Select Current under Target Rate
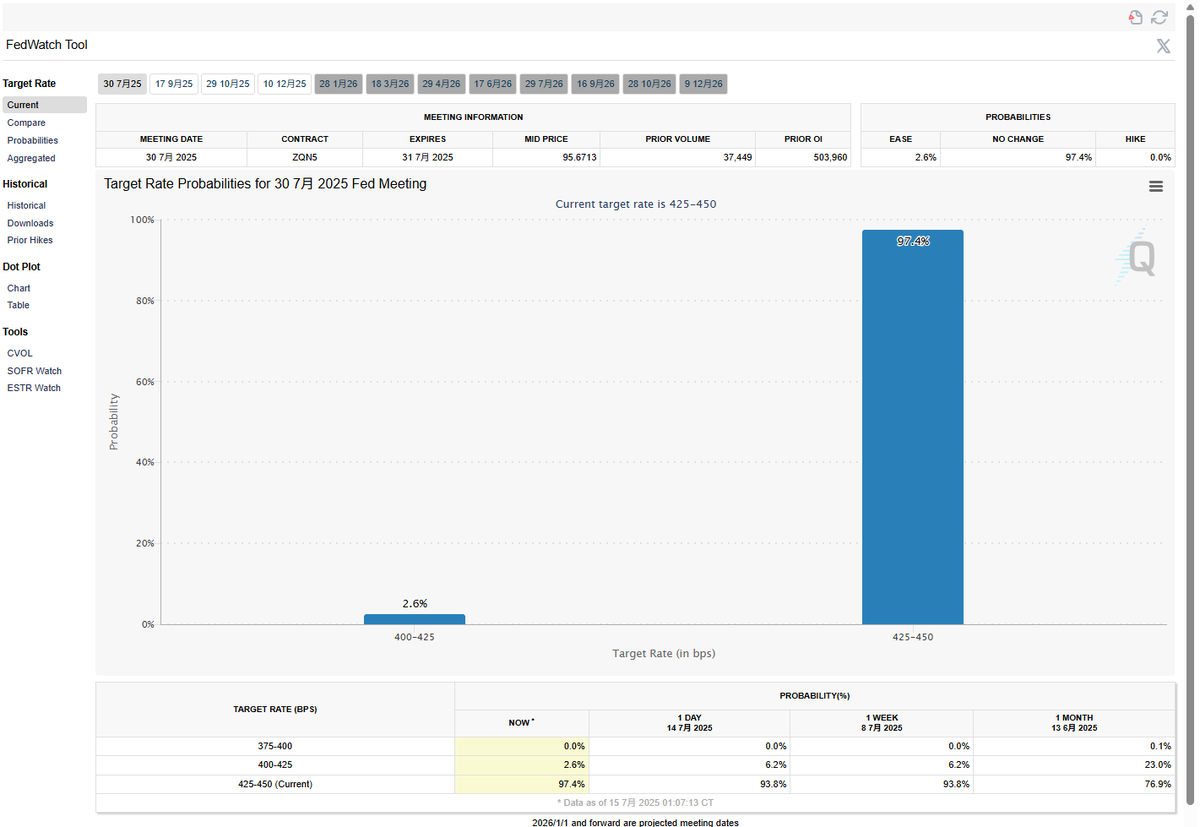Viewport: 1200px width, 827px height. coord(44,105)
